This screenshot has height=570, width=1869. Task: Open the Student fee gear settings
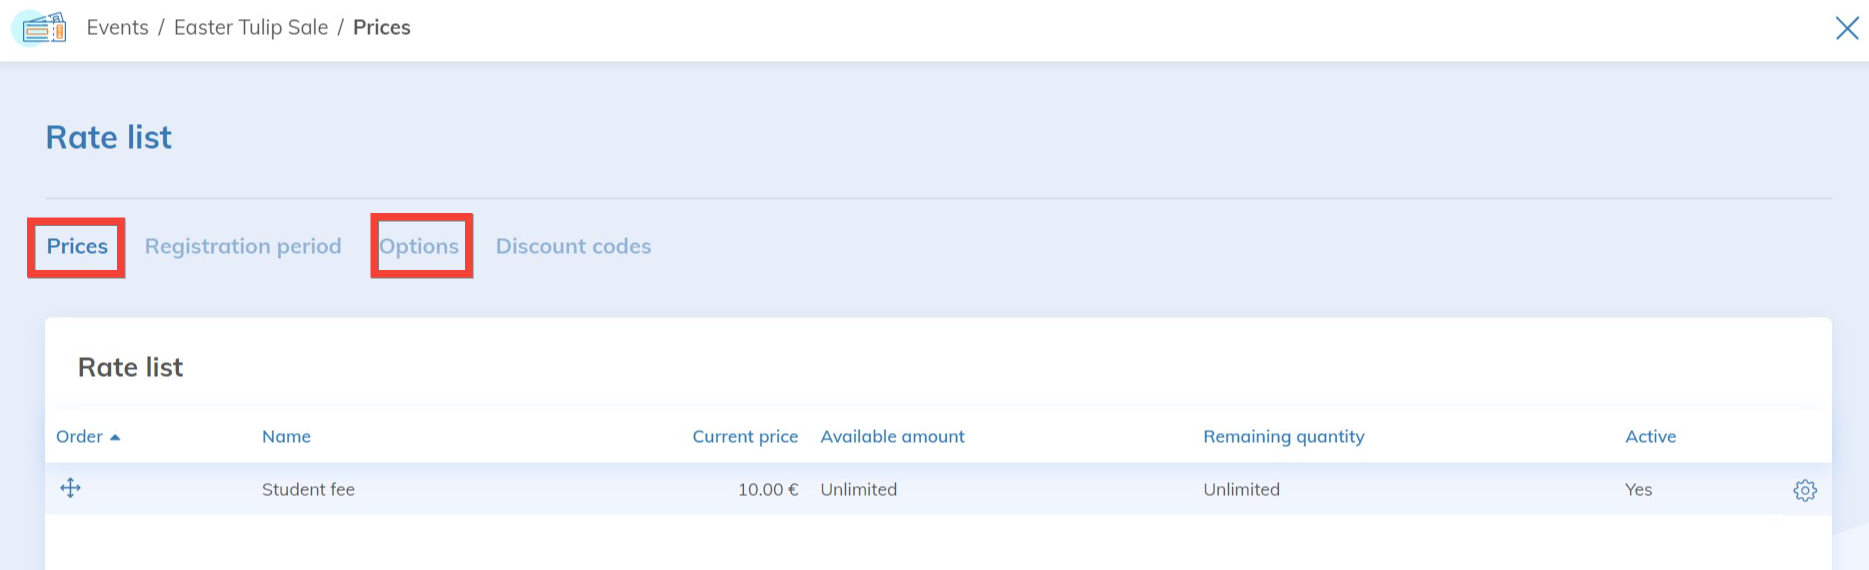1804,490
